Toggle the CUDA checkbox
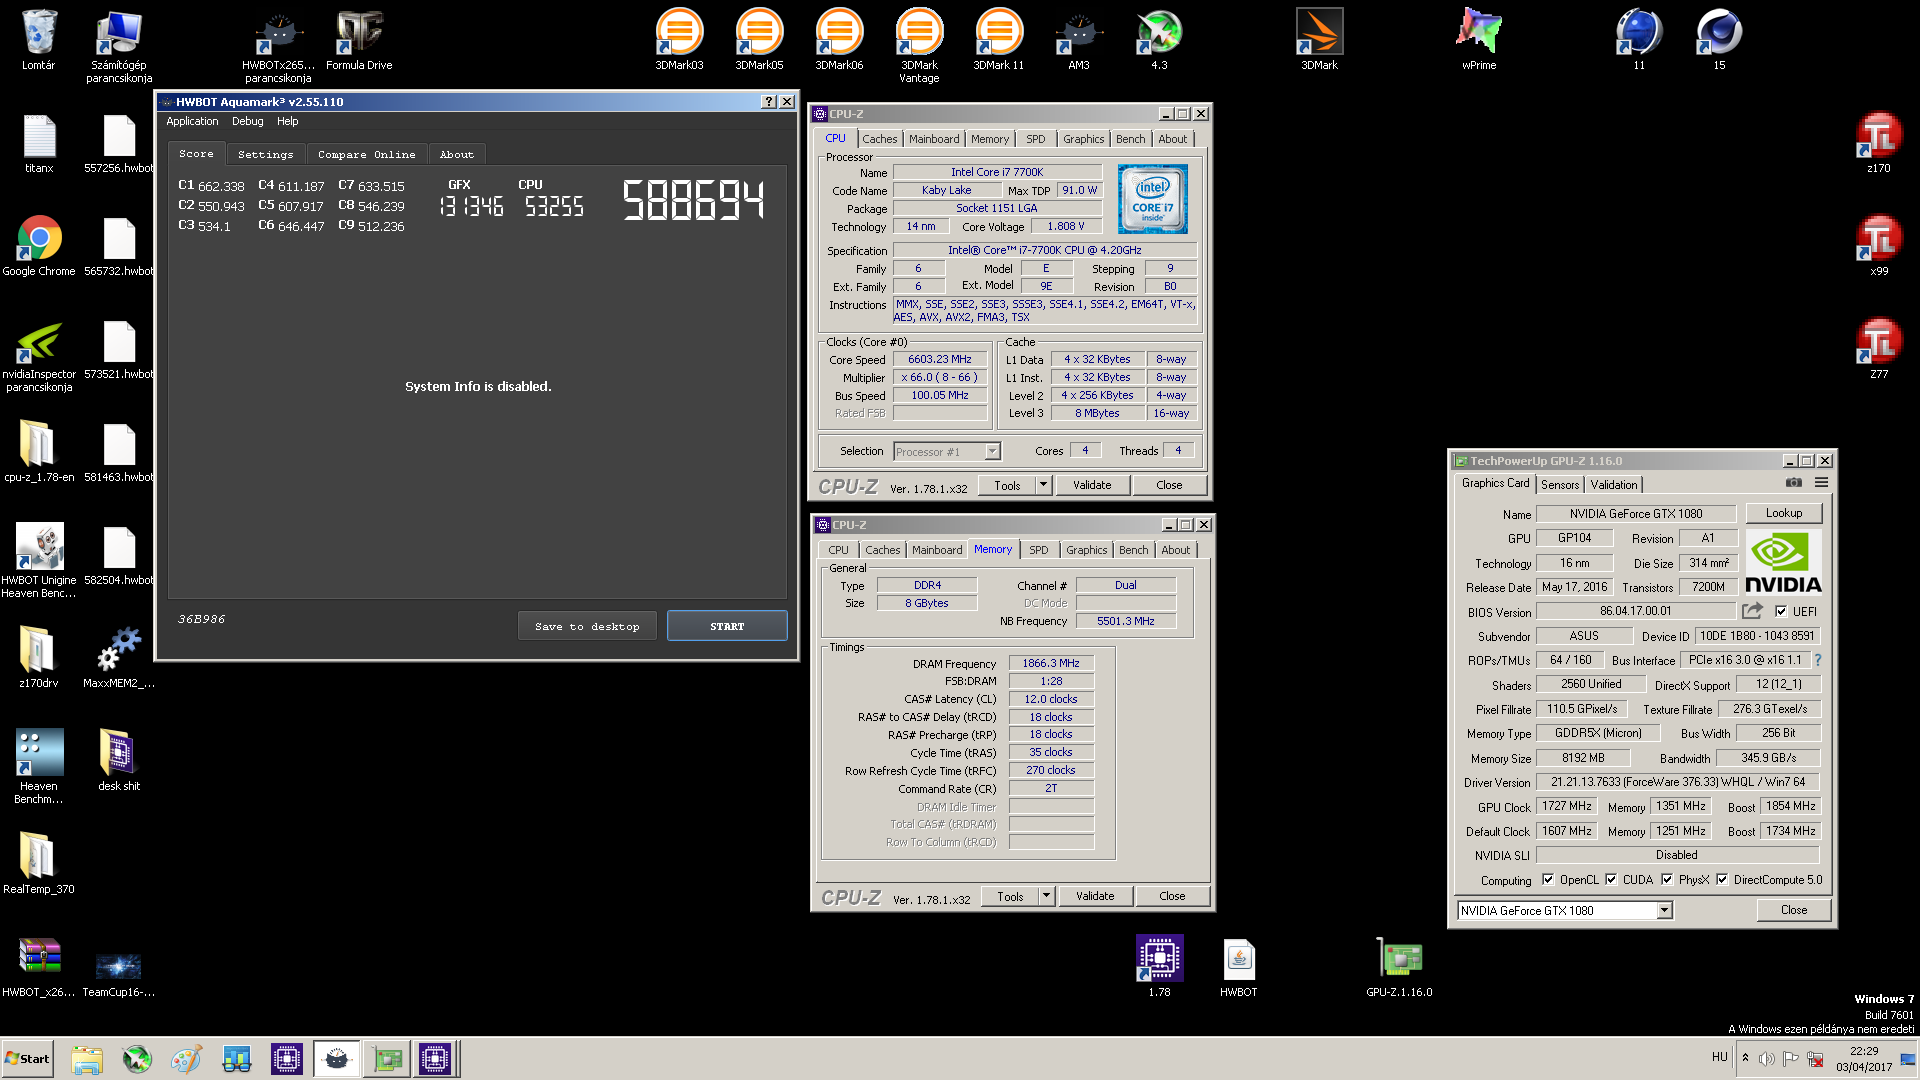1920x1080 pixels. click(1611, 880)
